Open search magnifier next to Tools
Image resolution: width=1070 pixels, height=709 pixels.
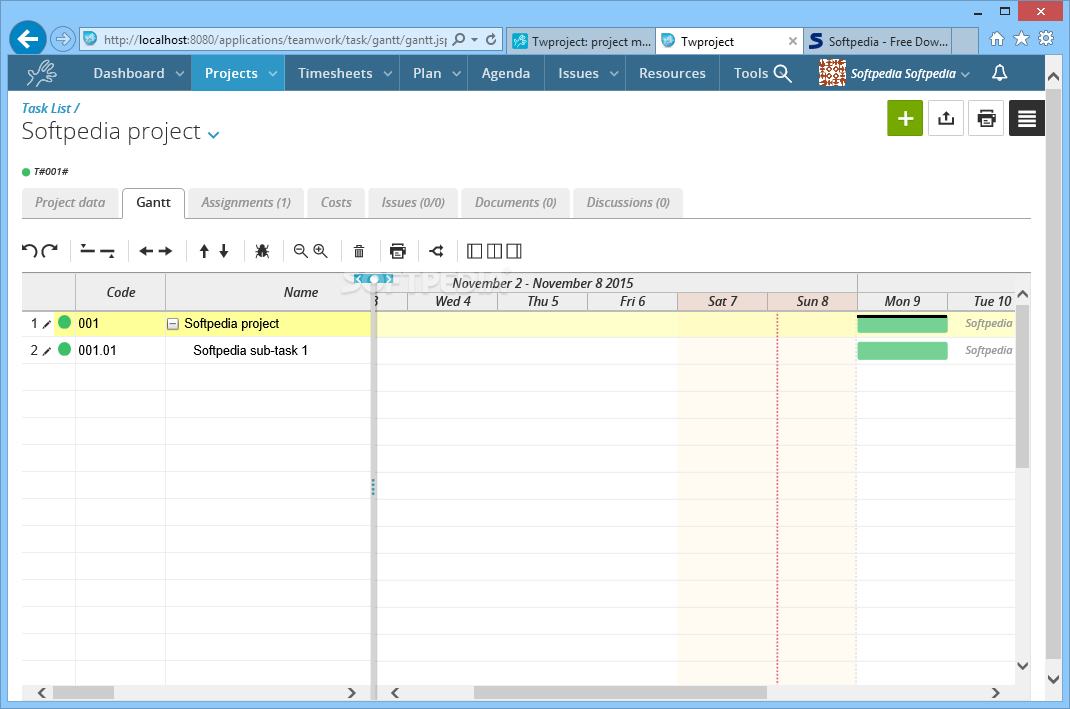click(x=783, y=74)
